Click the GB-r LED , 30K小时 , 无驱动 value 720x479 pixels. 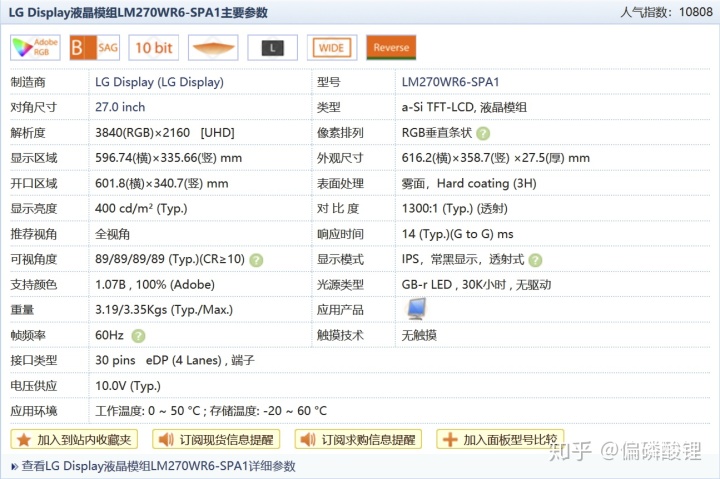(476, 285)
